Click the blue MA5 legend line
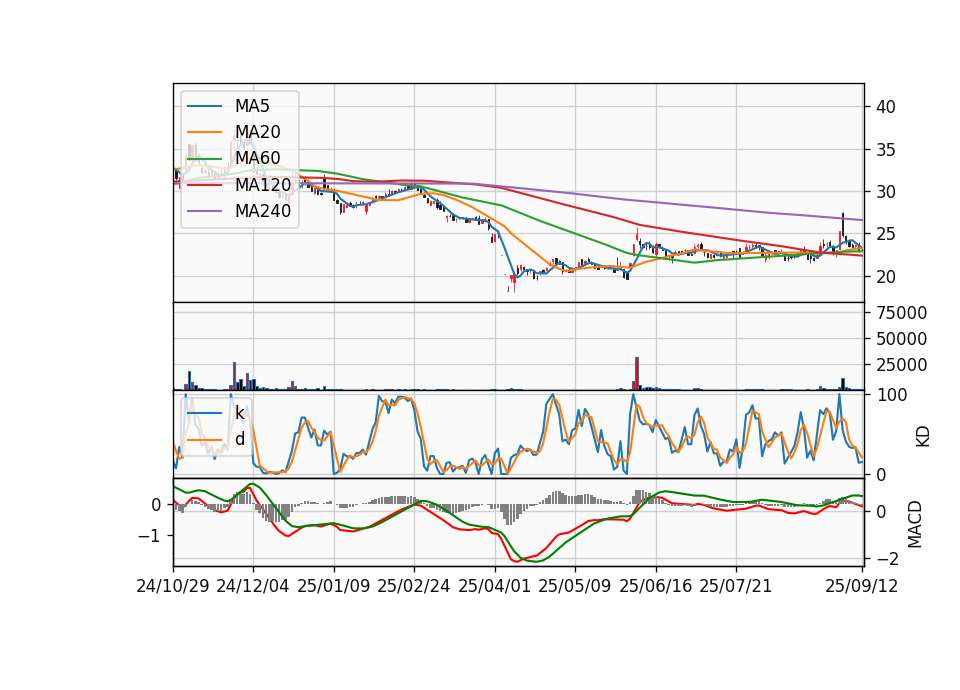960x690 pixels. [204, 107]
